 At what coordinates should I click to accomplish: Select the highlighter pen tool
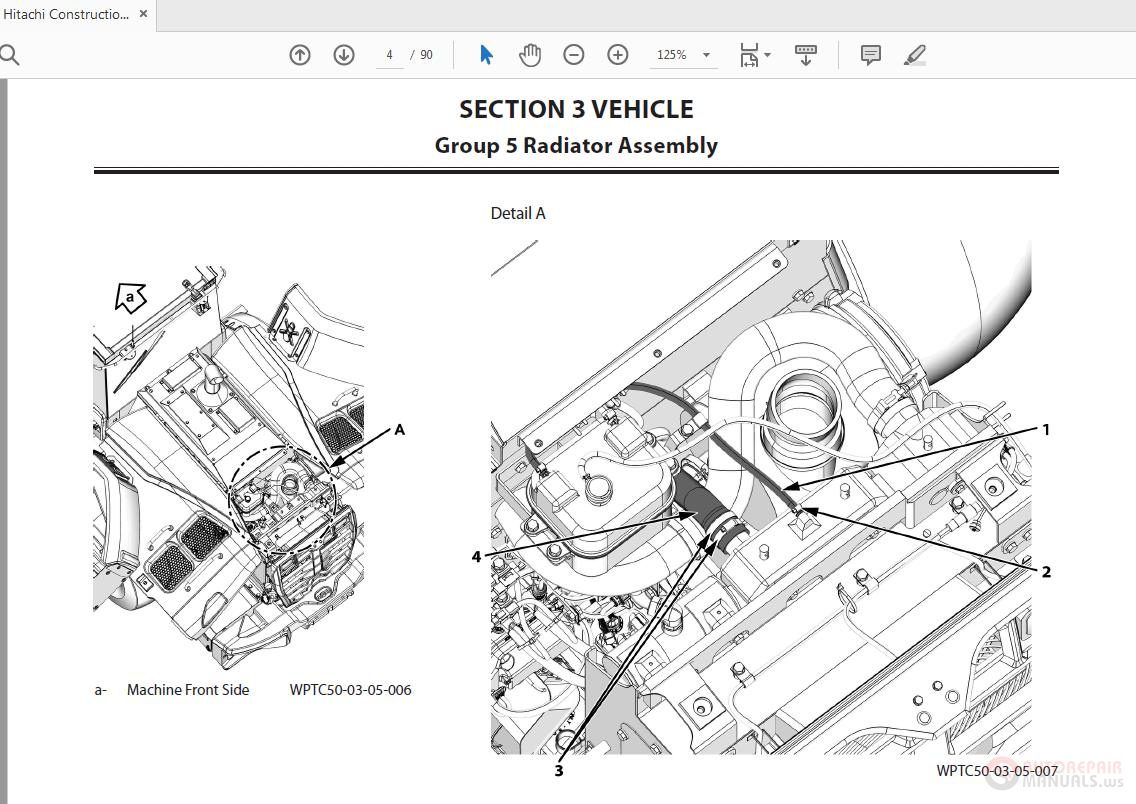coord(915,55)
